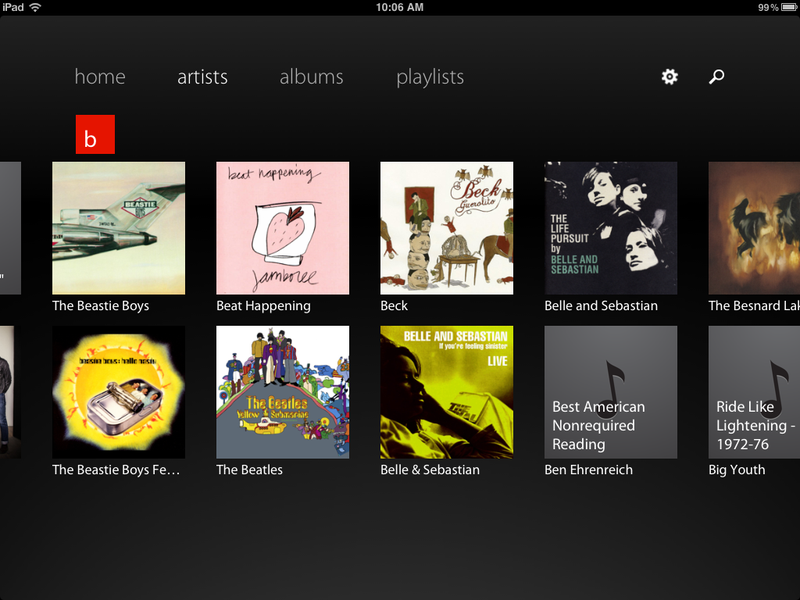Select The Beatles Yellow Submarine cover
The width and height of the screenshot is (800, 600).
(x=283, y=392)
